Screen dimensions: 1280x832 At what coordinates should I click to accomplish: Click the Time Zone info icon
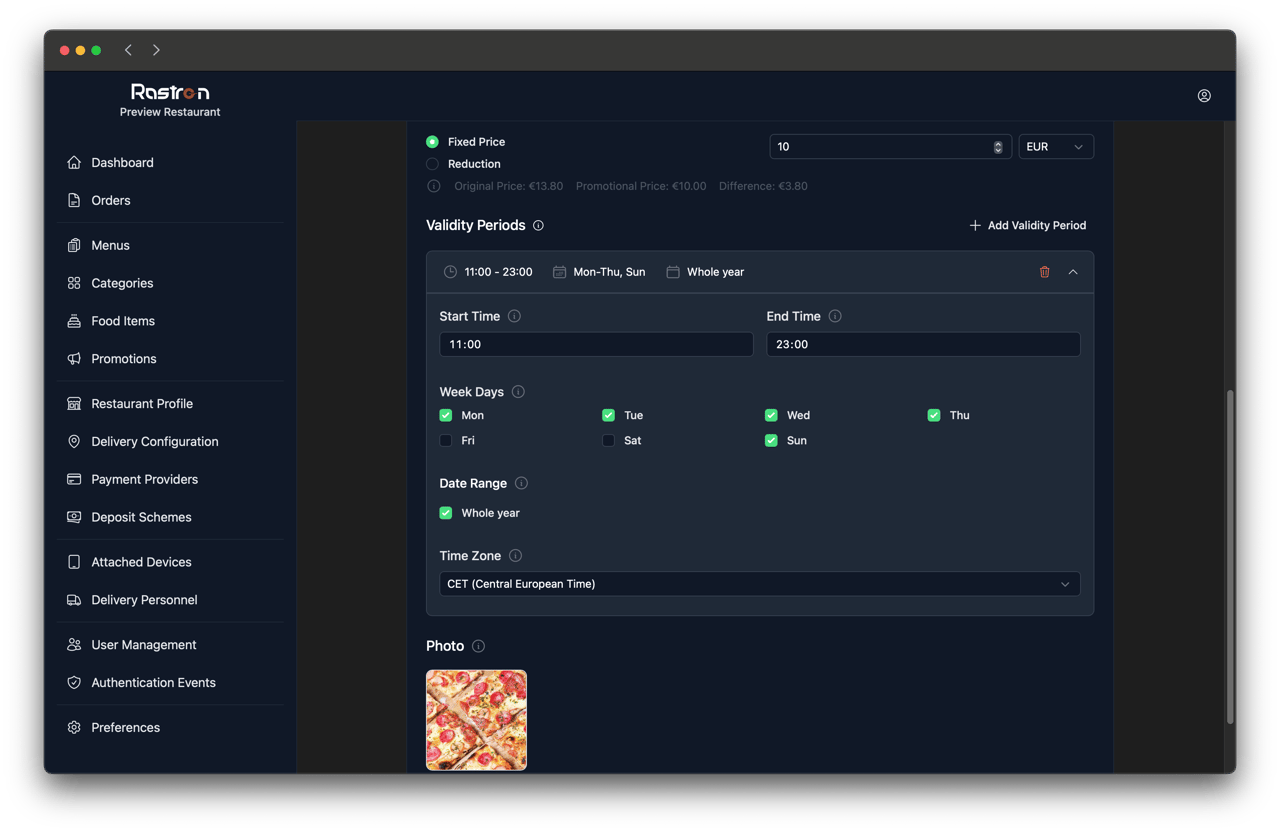[x=515, y=556]
